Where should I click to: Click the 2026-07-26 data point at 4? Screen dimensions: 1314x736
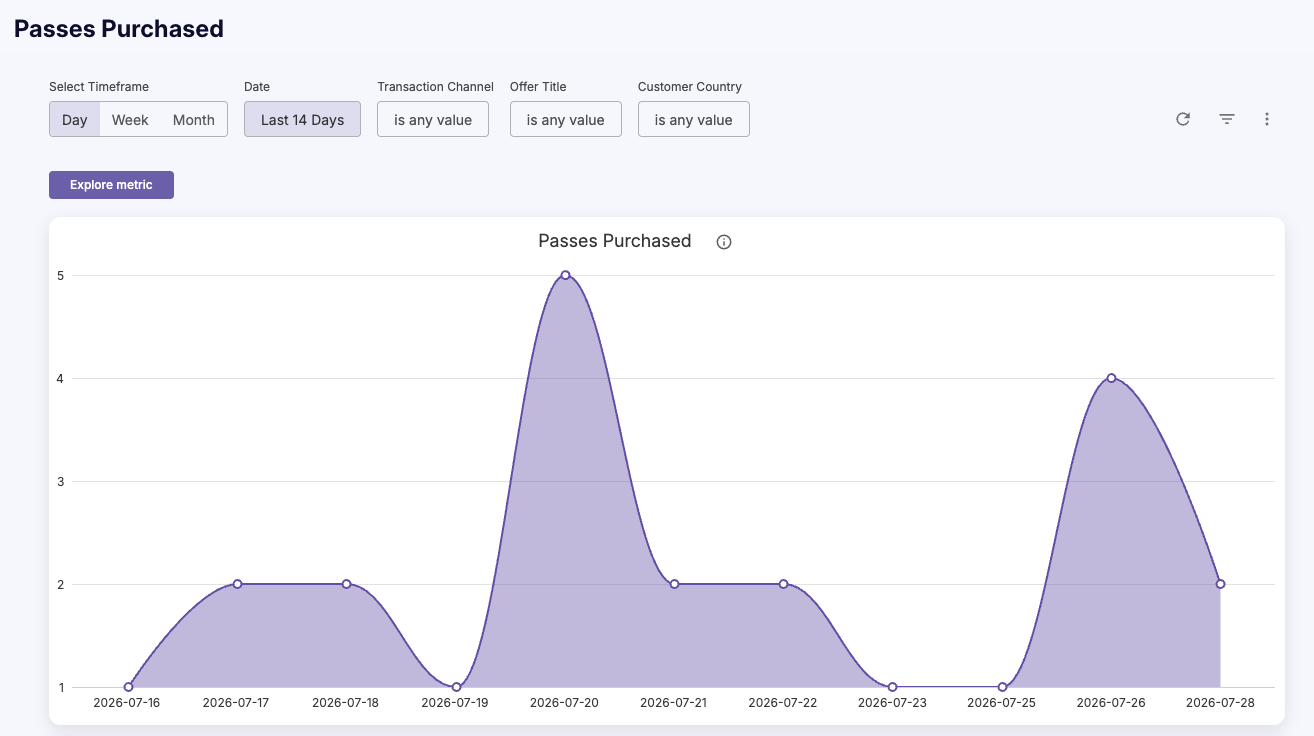(x=1111, y=378)
